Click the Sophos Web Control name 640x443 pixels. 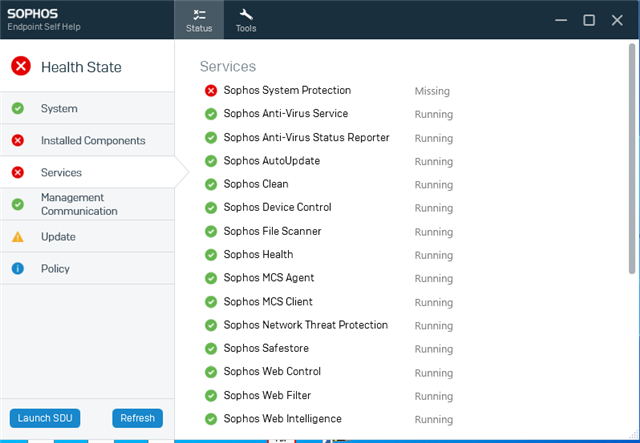(272, 372)
